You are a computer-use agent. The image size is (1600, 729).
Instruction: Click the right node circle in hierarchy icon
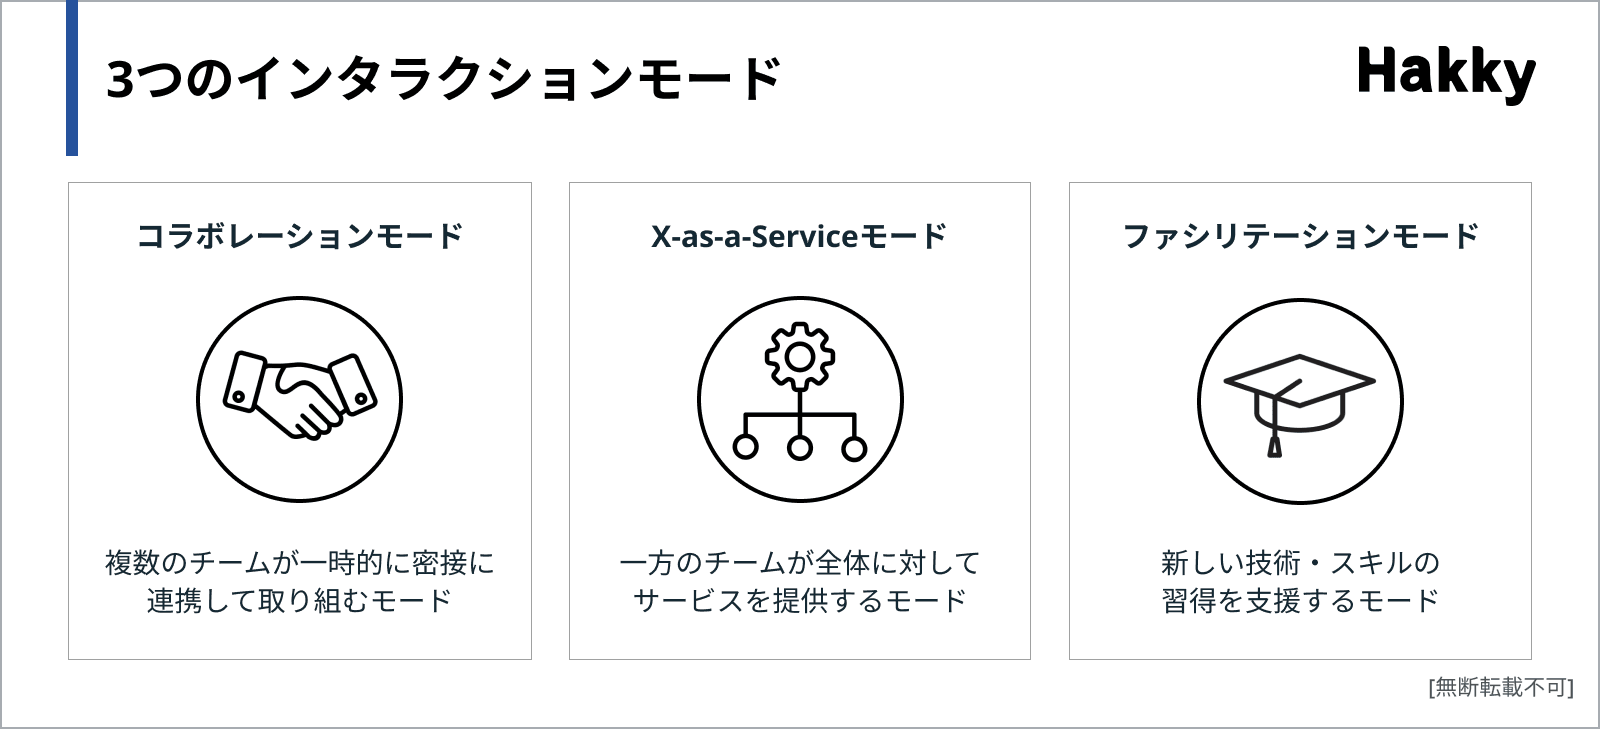pos(854,447)
